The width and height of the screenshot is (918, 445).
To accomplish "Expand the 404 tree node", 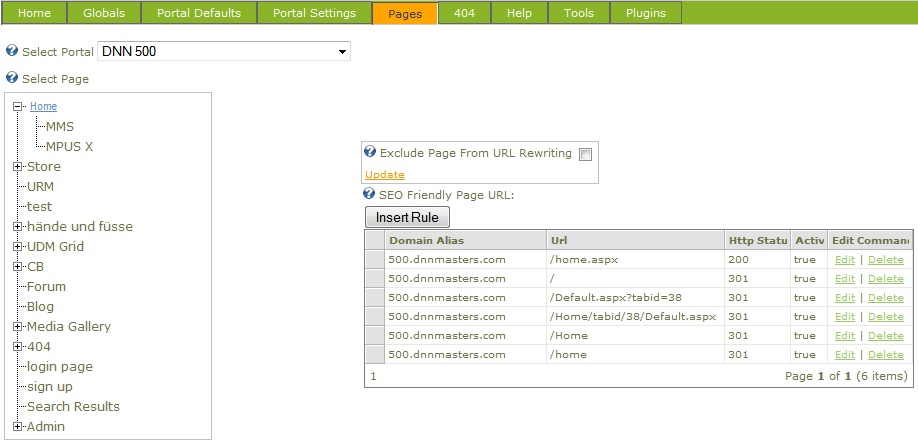I will point(17,347).
